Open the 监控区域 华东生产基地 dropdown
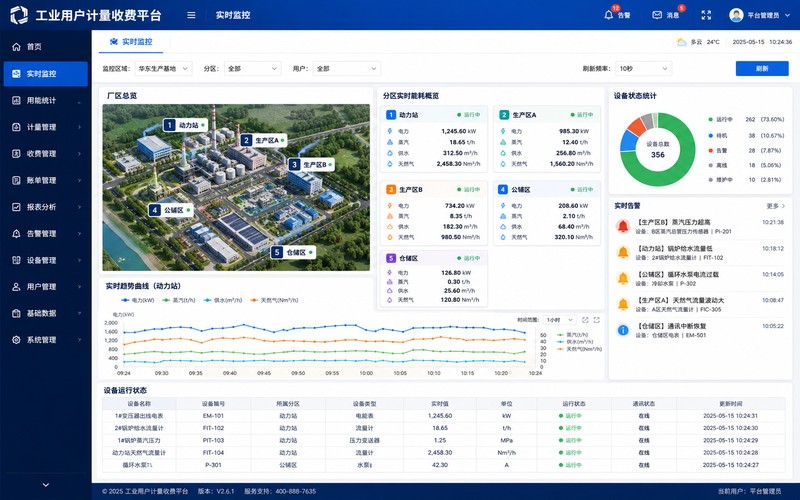 point(163,68)
